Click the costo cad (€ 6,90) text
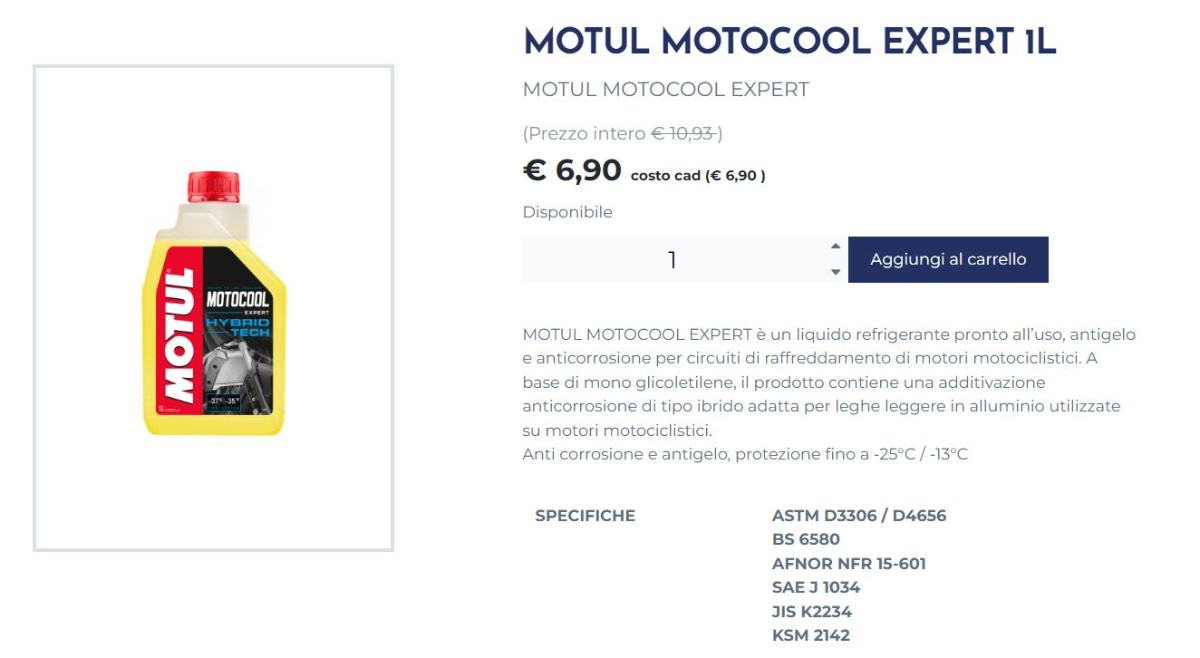Screen dimensions: 1200x658 [x=698, y=176]
